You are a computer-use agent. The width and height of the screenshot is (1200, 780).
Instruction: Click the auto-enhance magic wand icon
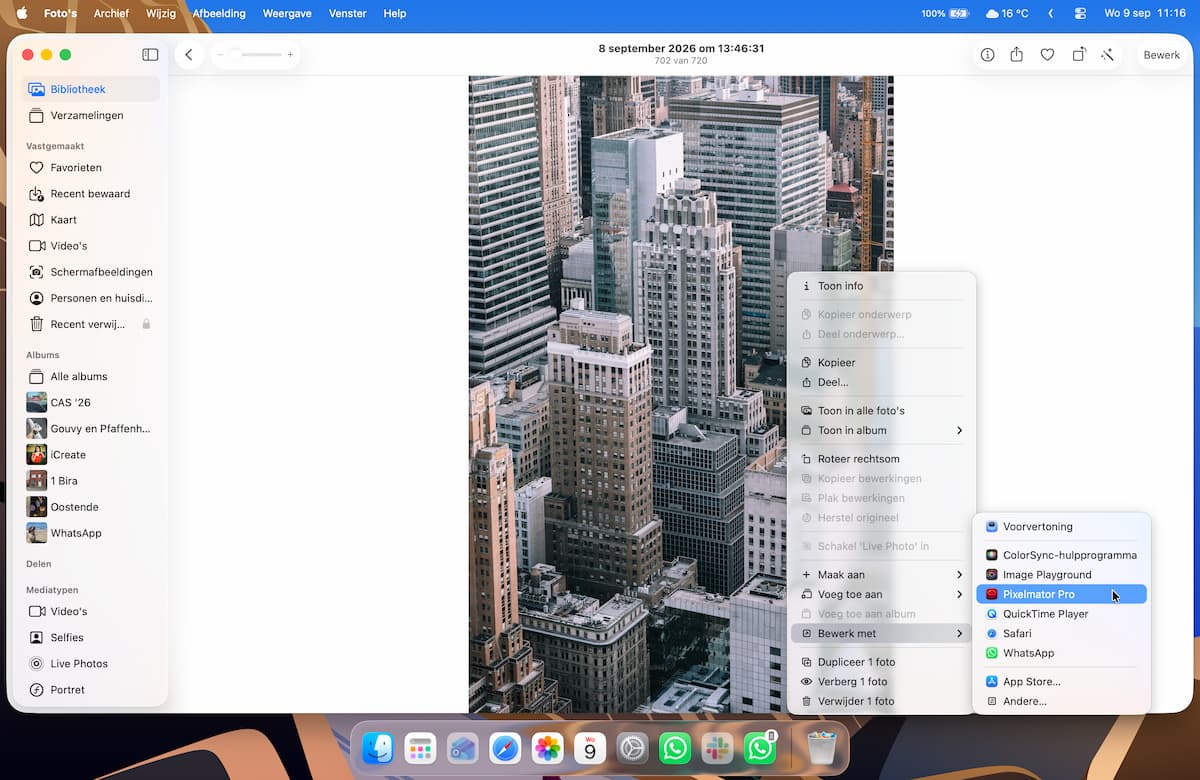tap(1108, 55)
